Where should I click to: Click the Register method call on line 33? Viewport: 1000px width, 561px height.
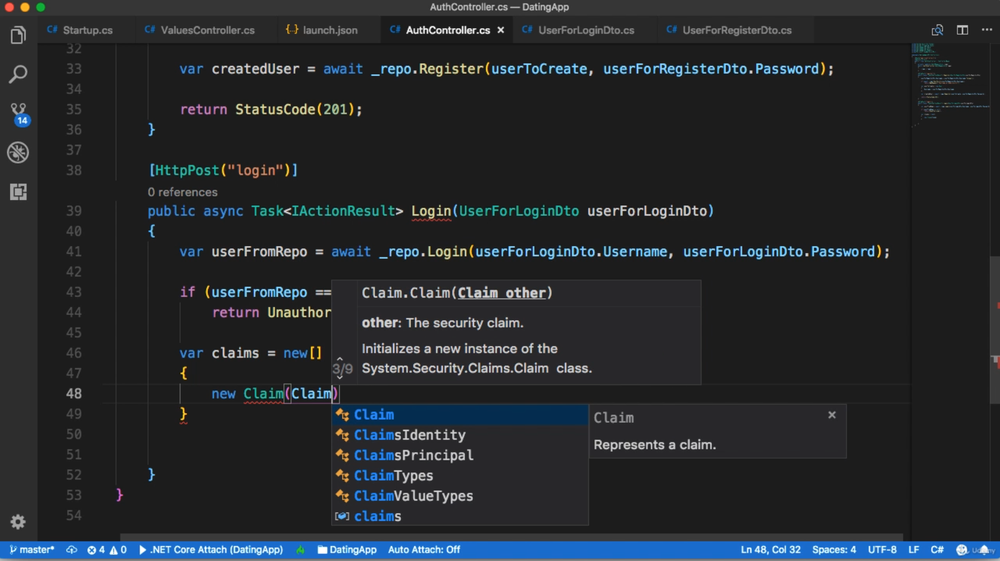pos(451,69)
